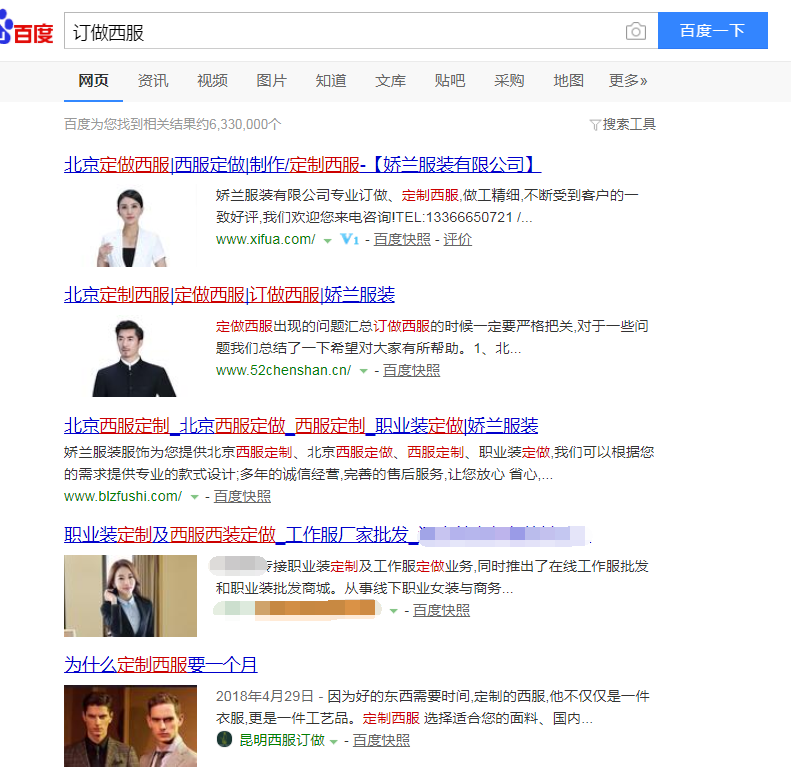Open Baidu home via the logo

point(26,29)
